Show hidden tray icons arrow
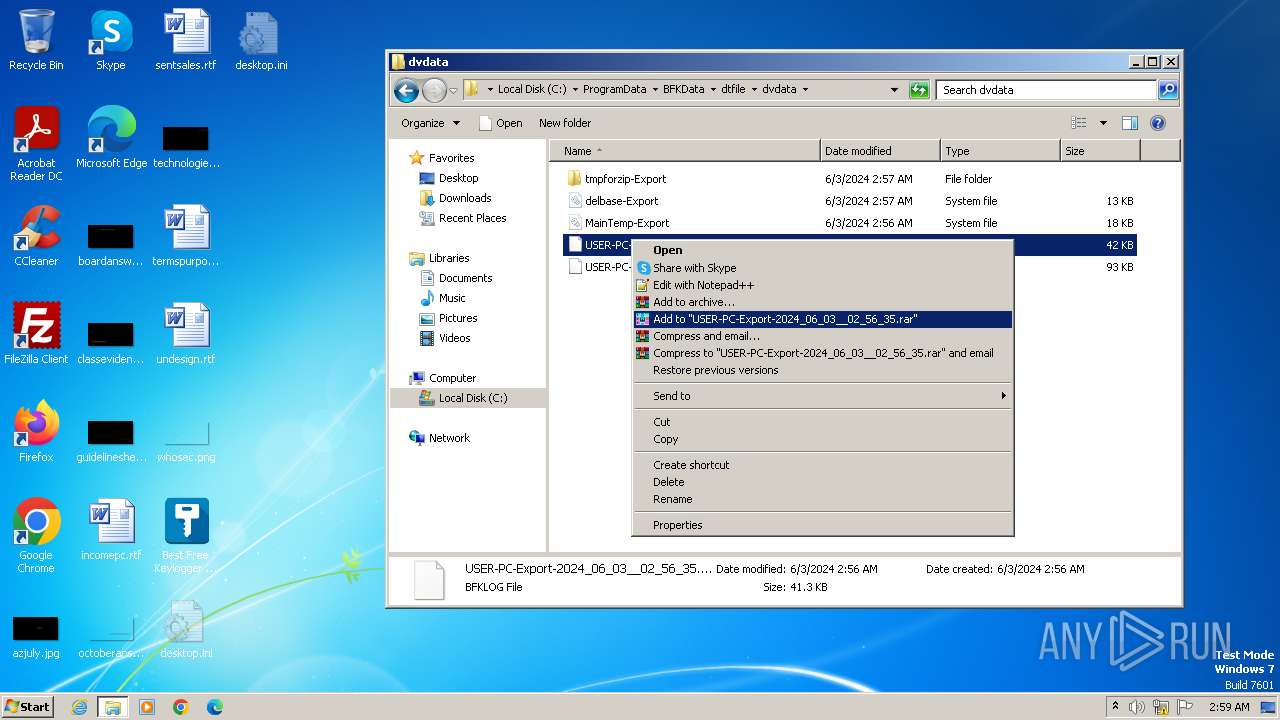 click(1115, 707)
